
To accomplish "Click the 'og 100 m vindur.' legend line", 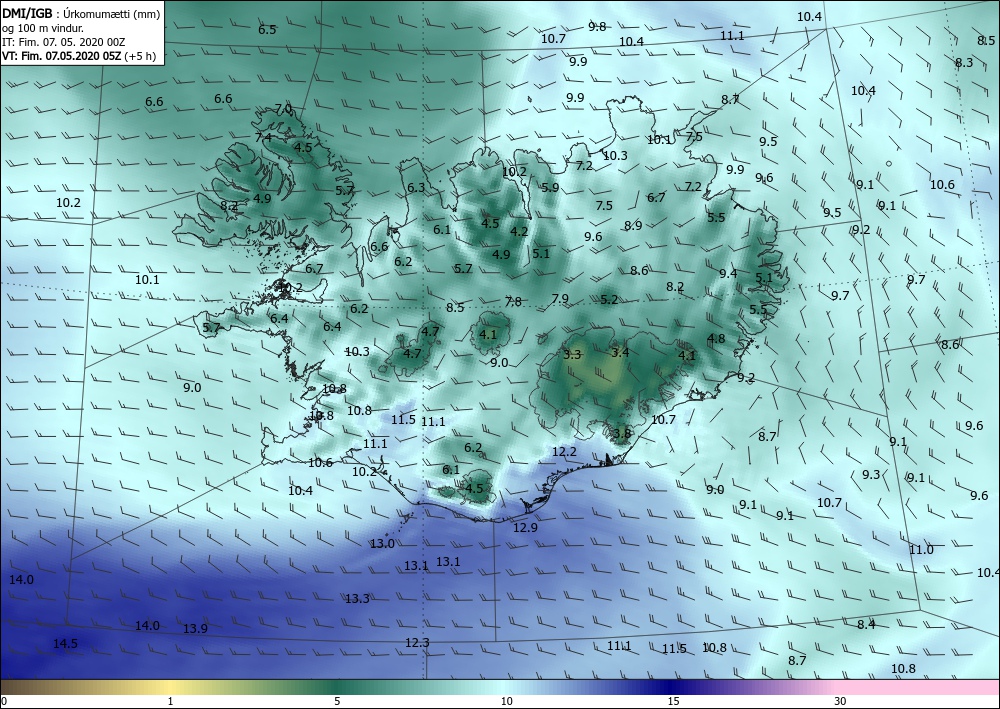I will coord(43,29).
